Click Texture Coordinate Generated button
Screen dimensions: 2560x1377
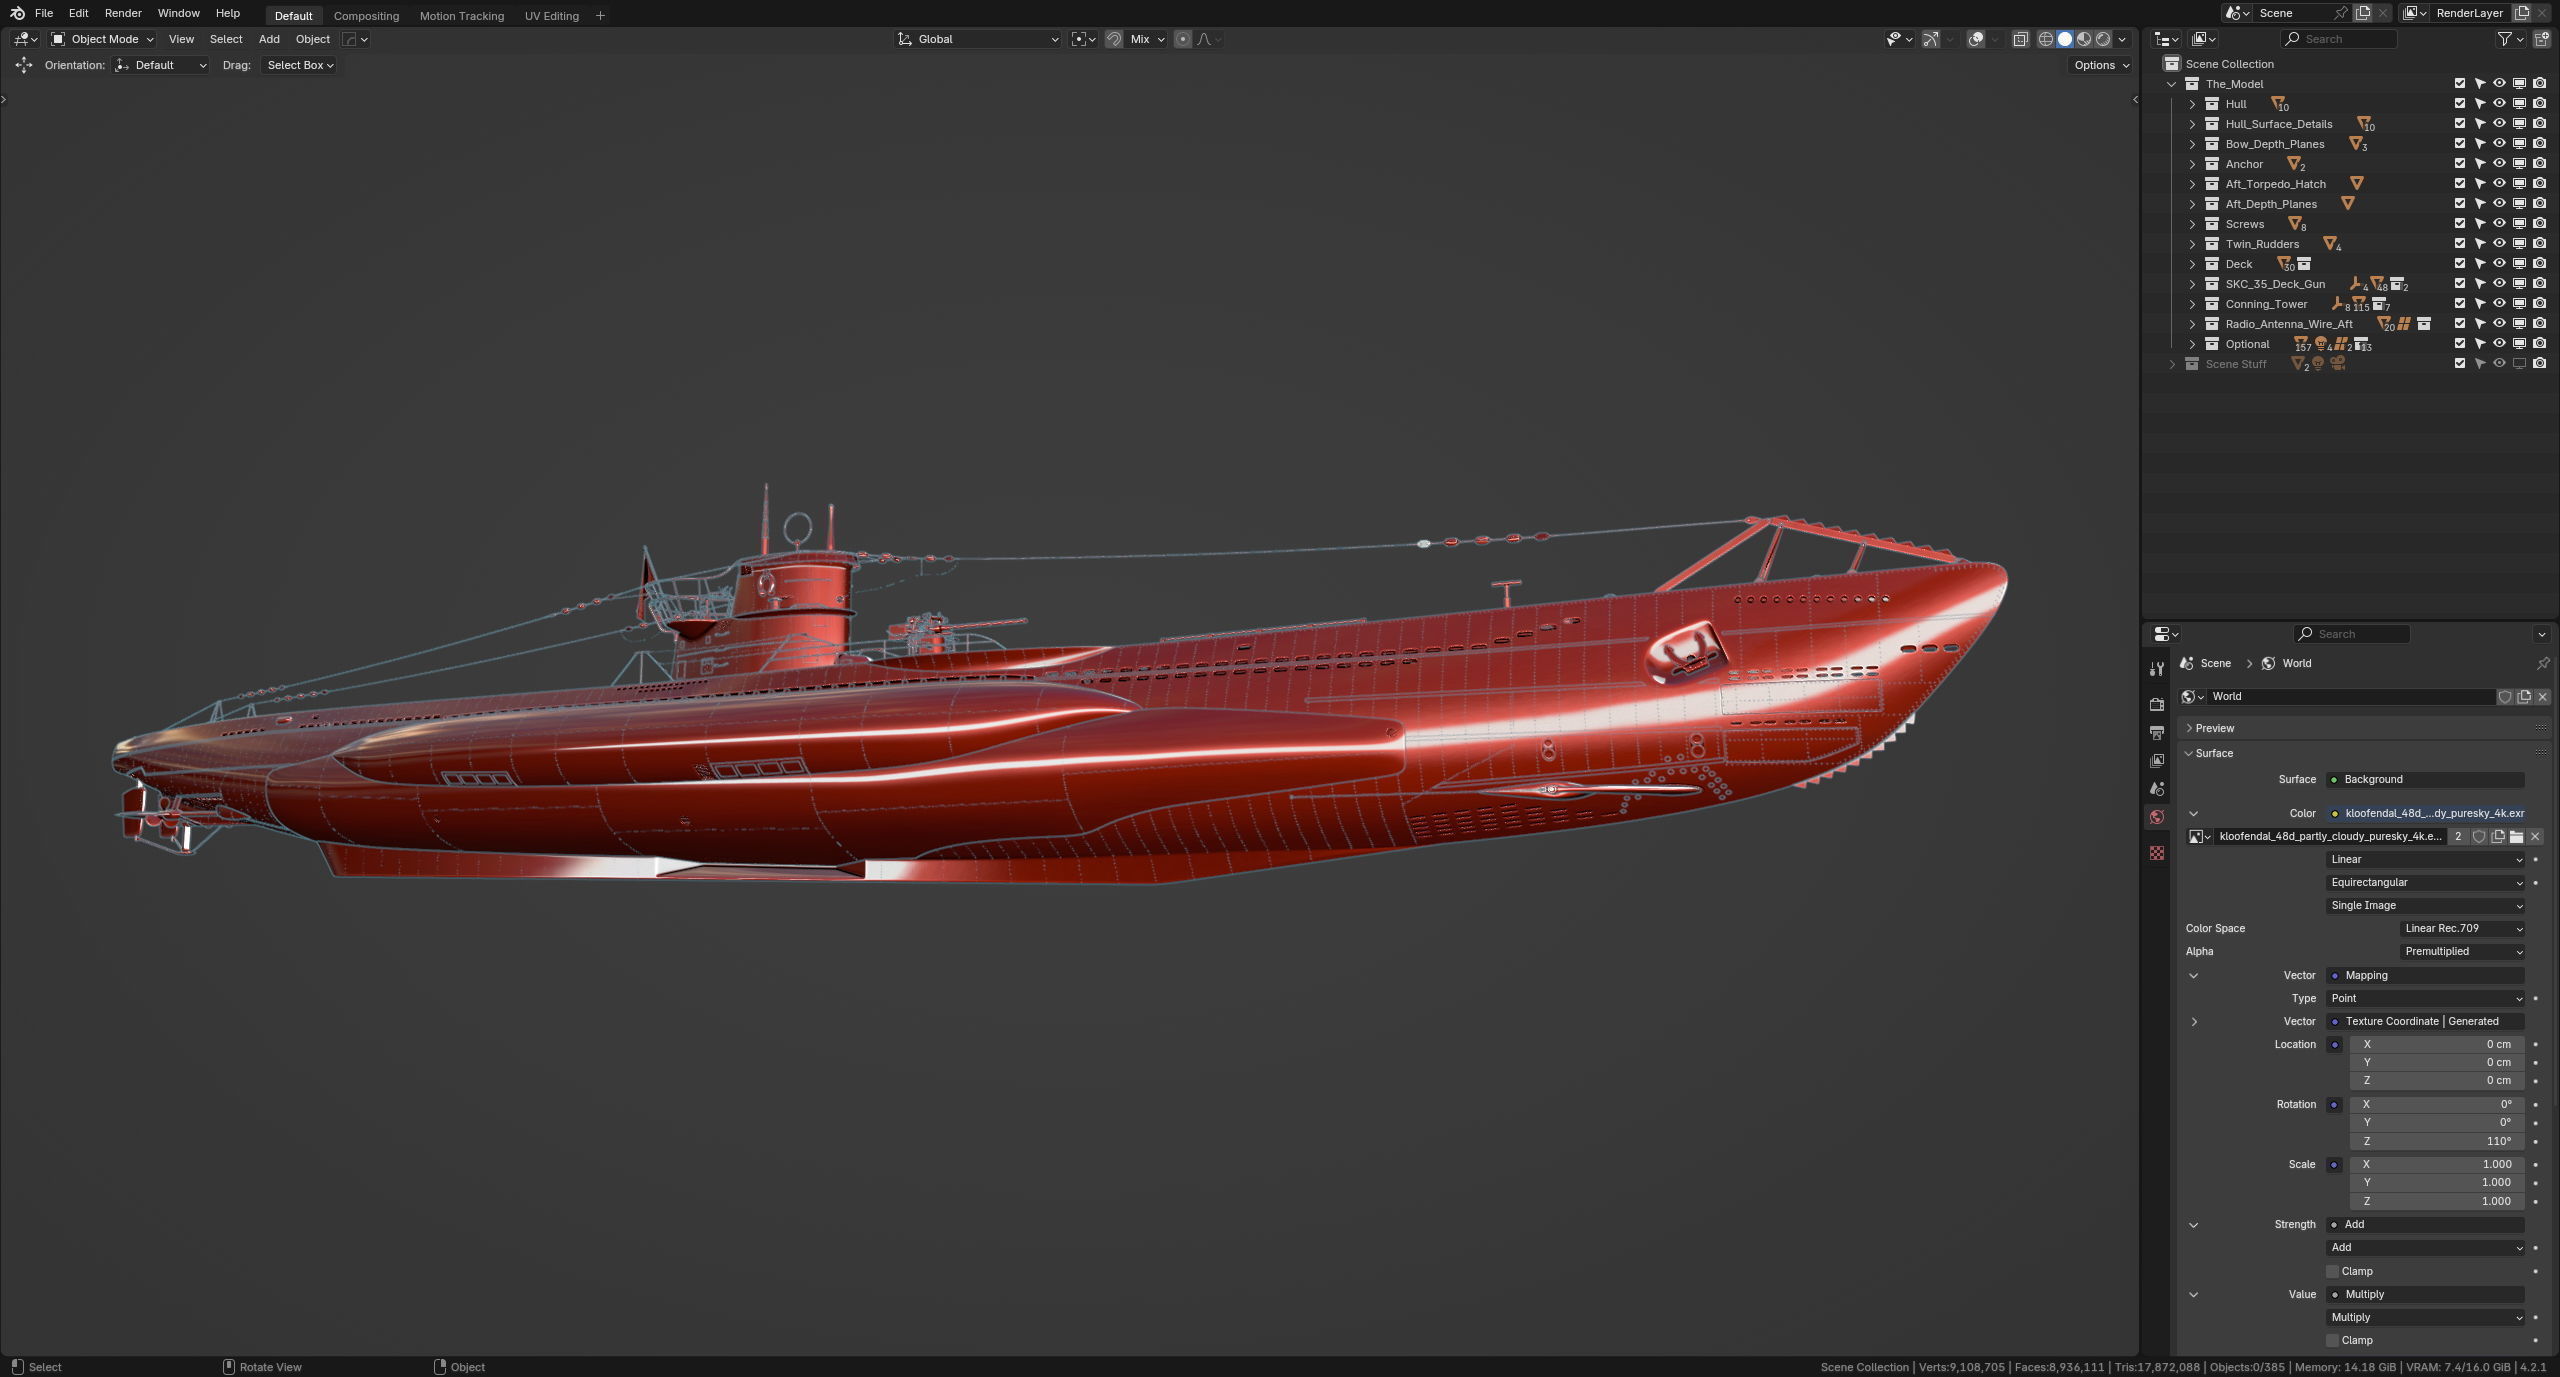tap(2425, 1021)
